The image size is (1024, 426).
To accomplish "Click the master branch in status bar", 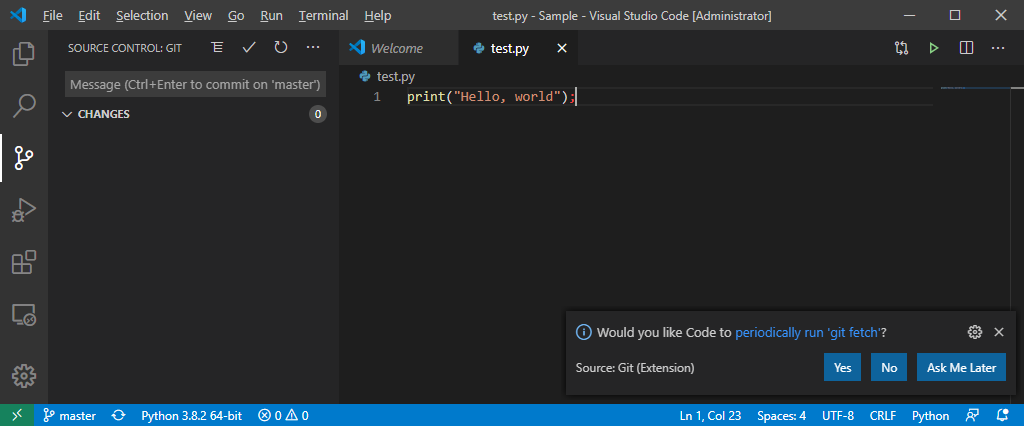I will coord(69,416).
